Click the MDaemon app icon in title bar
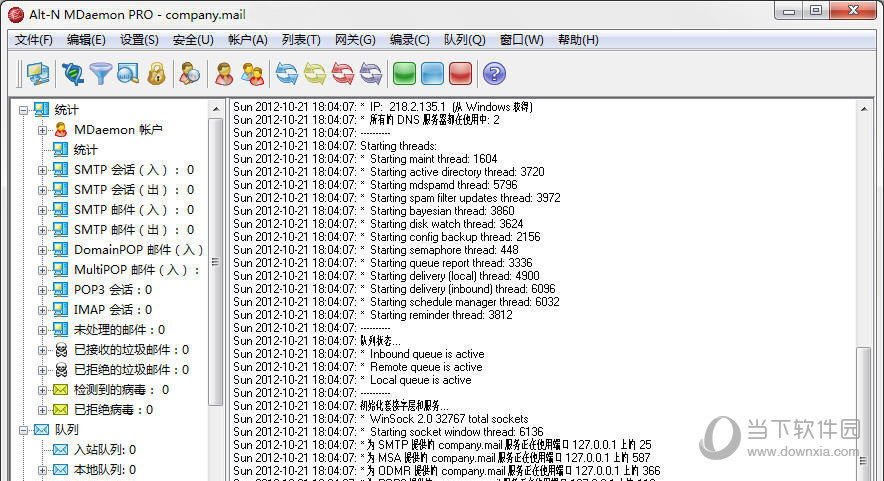This screenshot has width=884, height=481. [16, 15]
